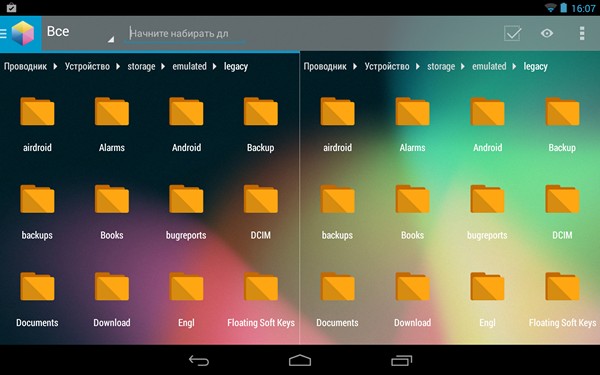Open the hamburger navigation drawer
Screen dimensions: 600x375
pyautogui.click(x=3, y=33)
